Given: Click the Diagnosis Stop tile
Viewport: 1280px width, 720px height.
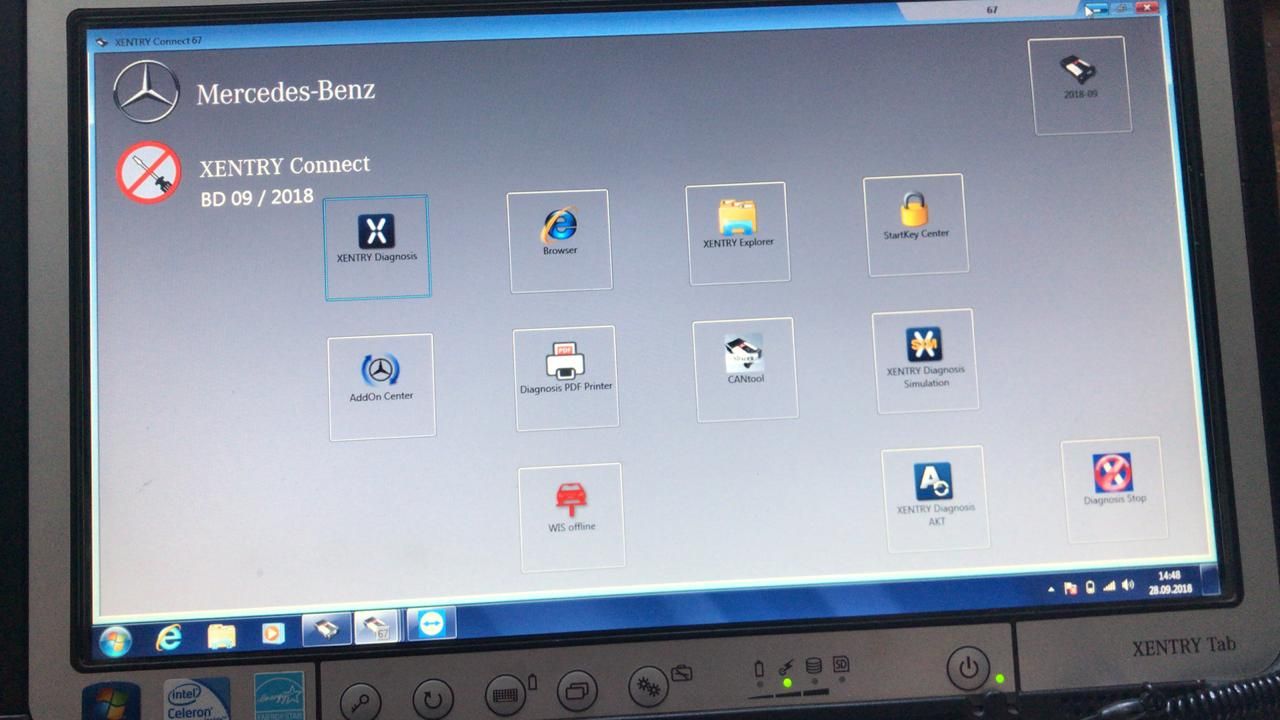Looking at the screenshot, I should [1114, 490].
